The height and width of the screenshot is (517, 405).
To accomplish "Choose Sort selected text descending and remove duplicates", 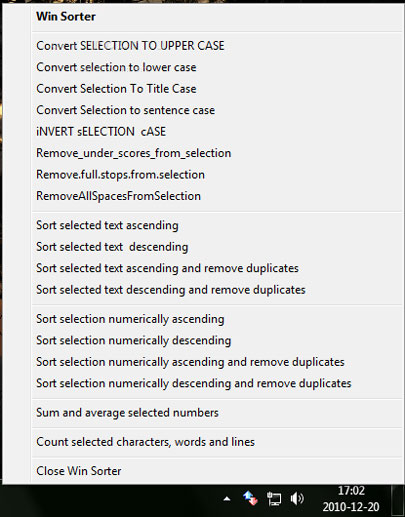I will coord(217,290).
